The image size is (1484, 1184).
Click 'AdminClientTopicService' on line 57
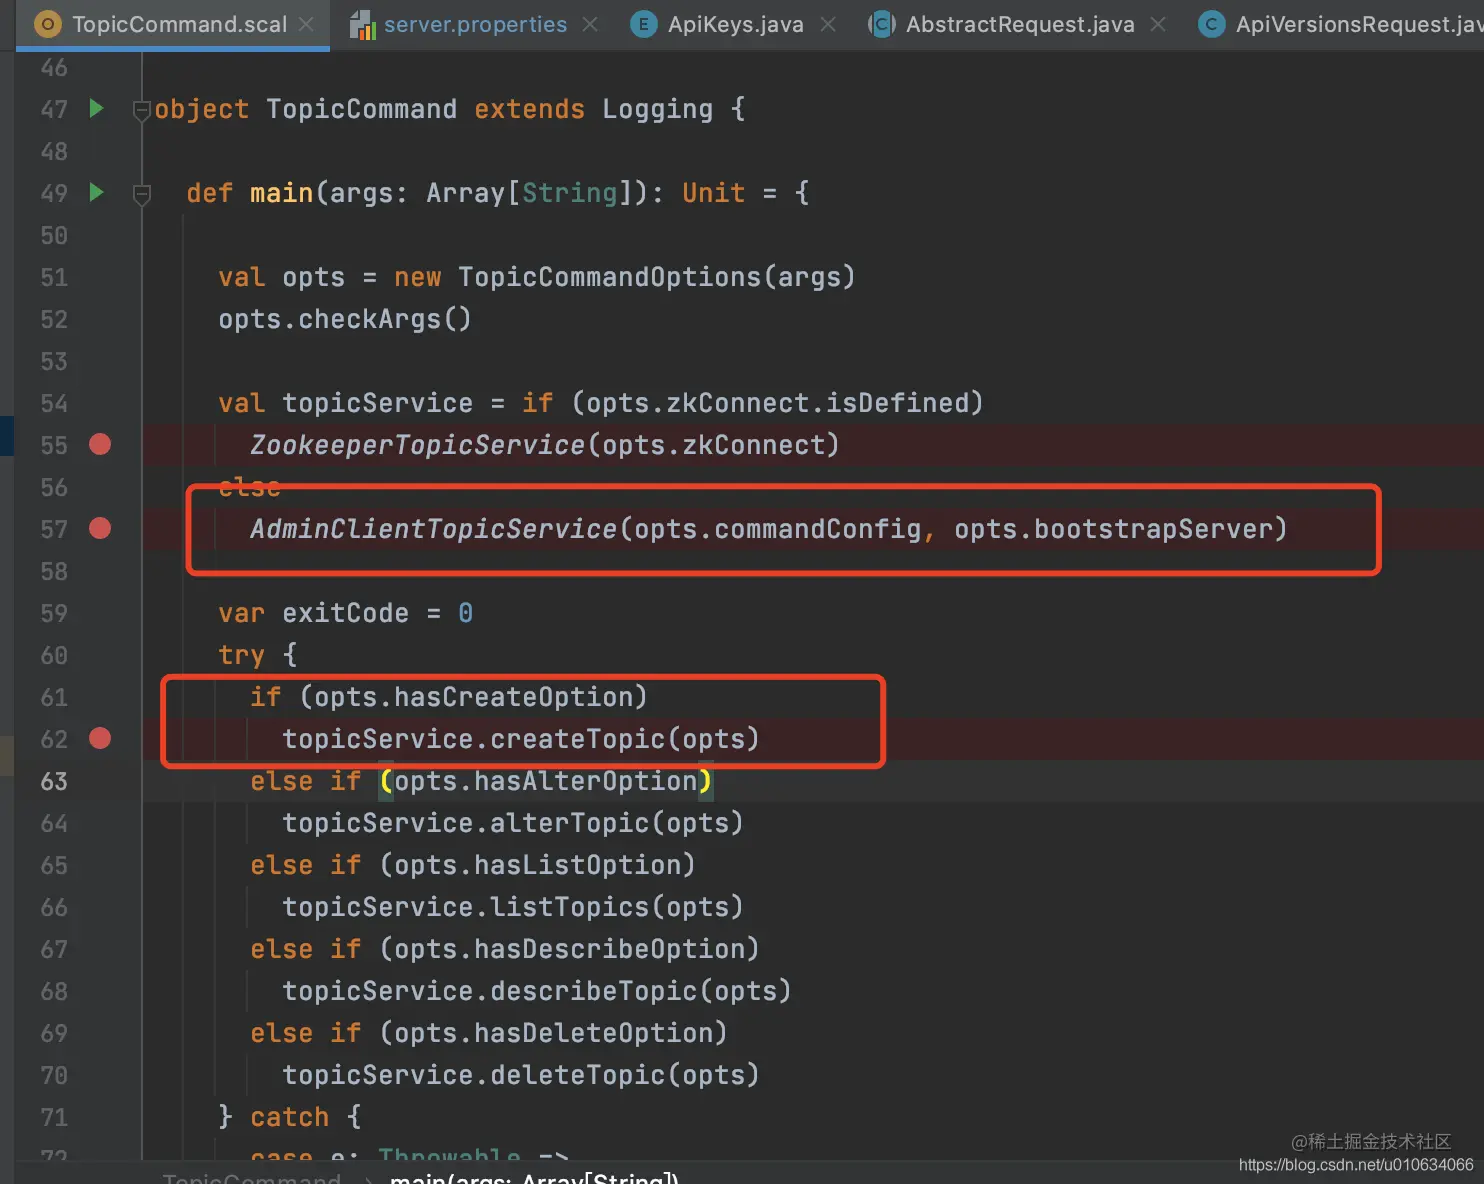click(x=434, y=529)
